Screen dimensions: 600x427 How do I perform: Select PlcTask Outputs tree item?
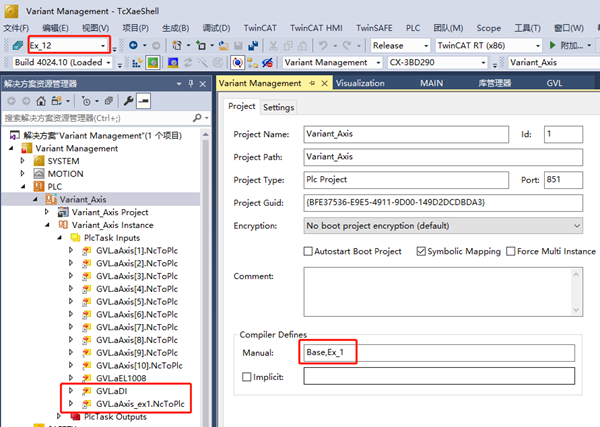point(115,416)
